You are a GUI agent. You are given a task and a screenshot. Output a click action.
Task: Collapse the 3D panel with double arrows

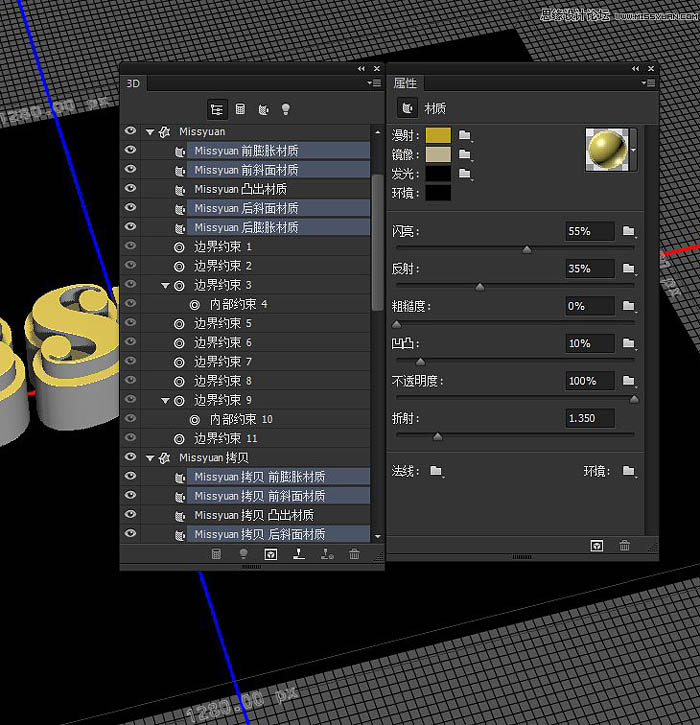pos(361,68)
